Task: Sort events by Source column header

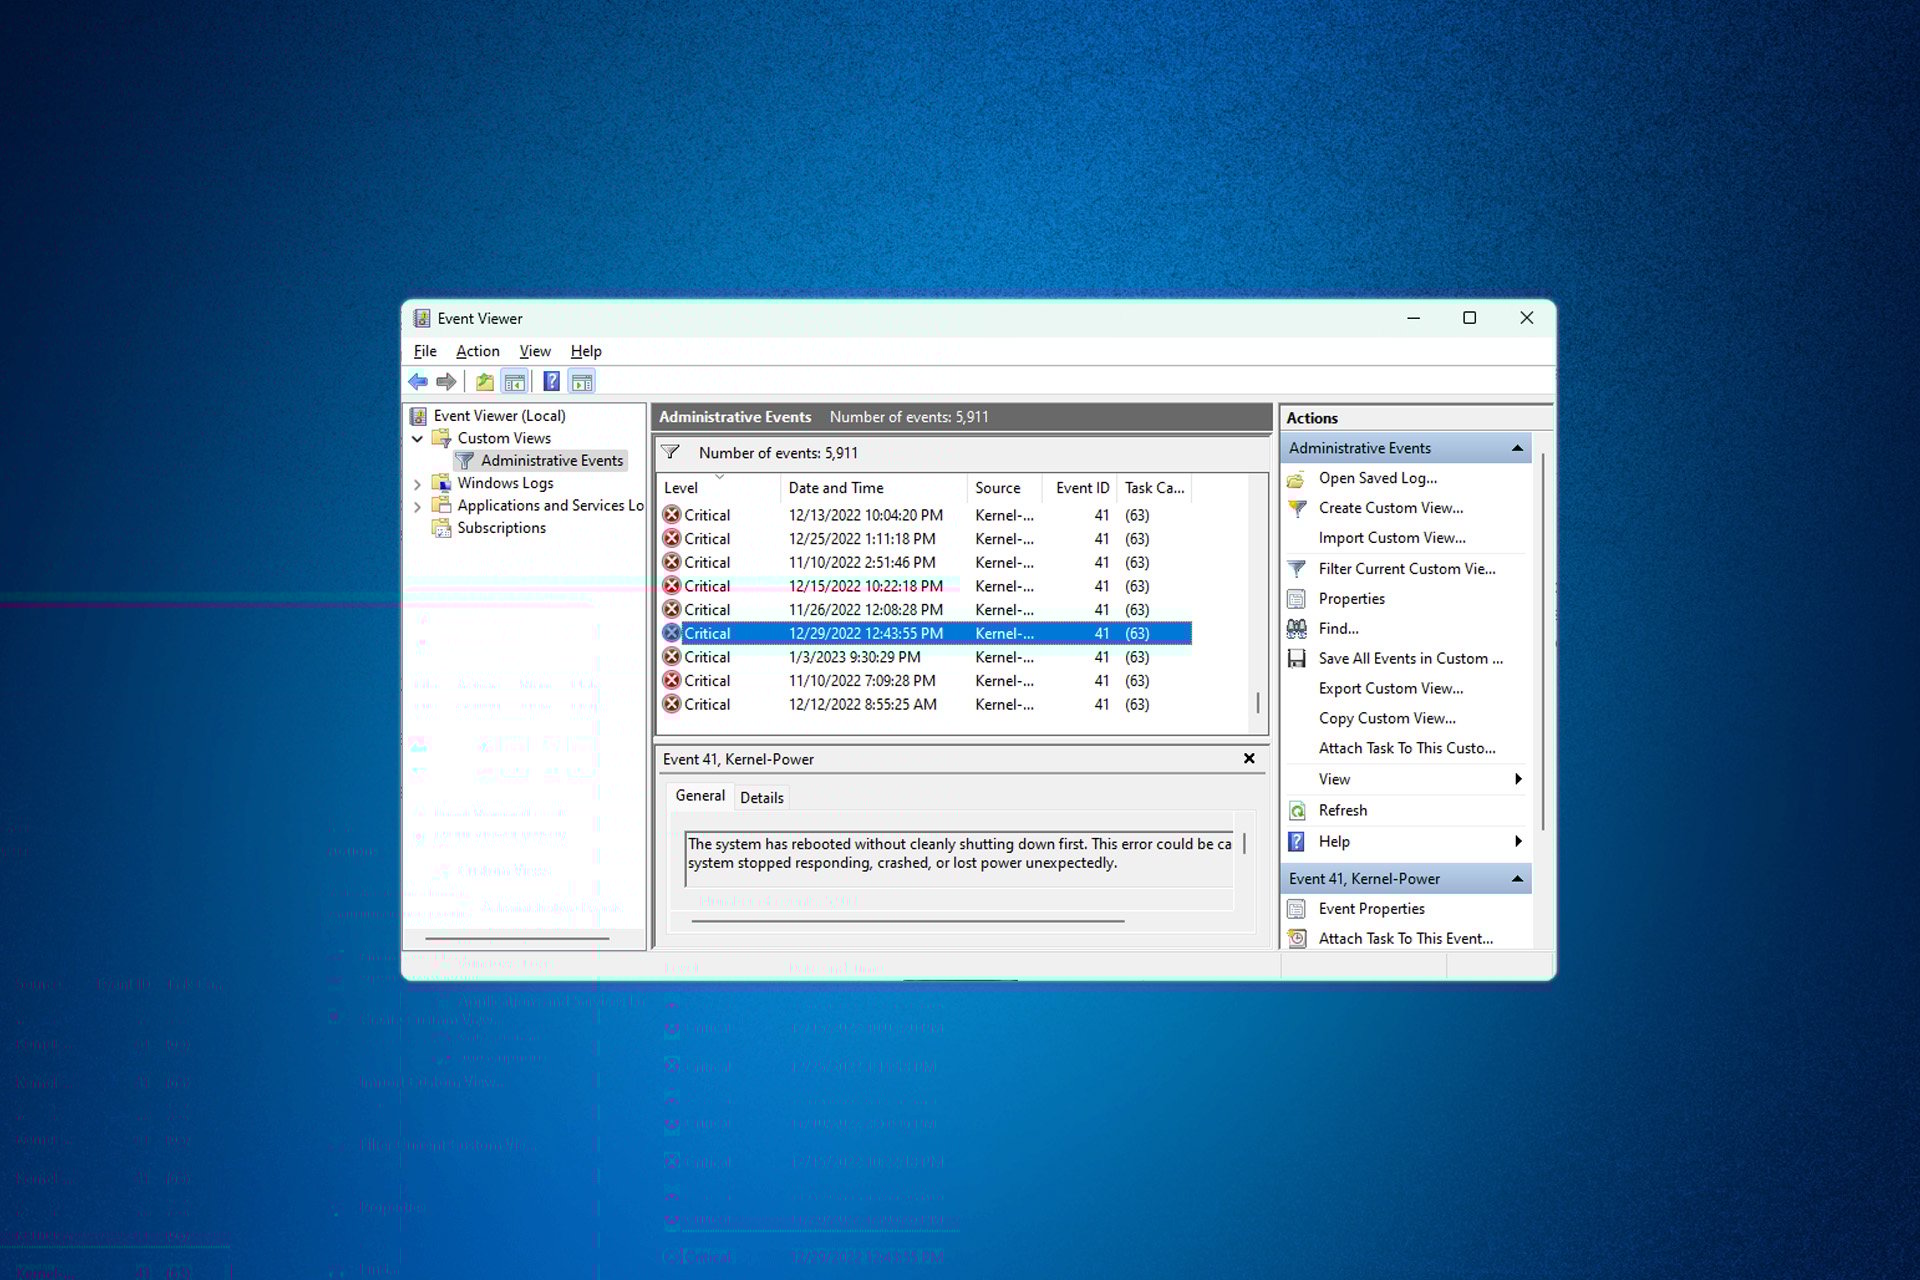Action: coord(1005,488)
